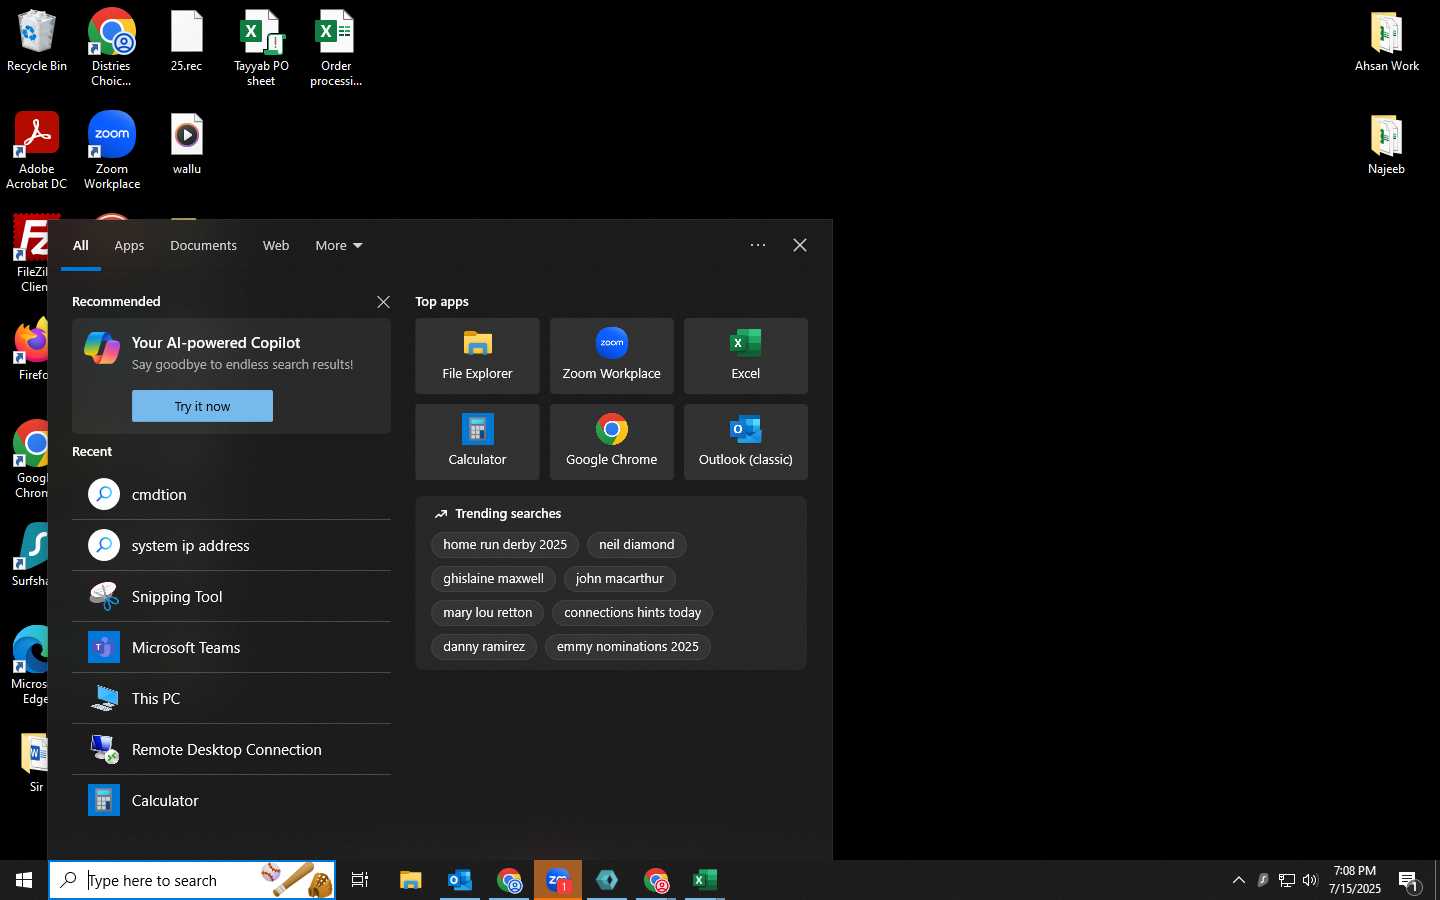Image resolution: width=1440 pixels, height=900 pixels.
Task: Select Order processing Excel desktop file
Action: pyautogui.click(x=336, y=48)
